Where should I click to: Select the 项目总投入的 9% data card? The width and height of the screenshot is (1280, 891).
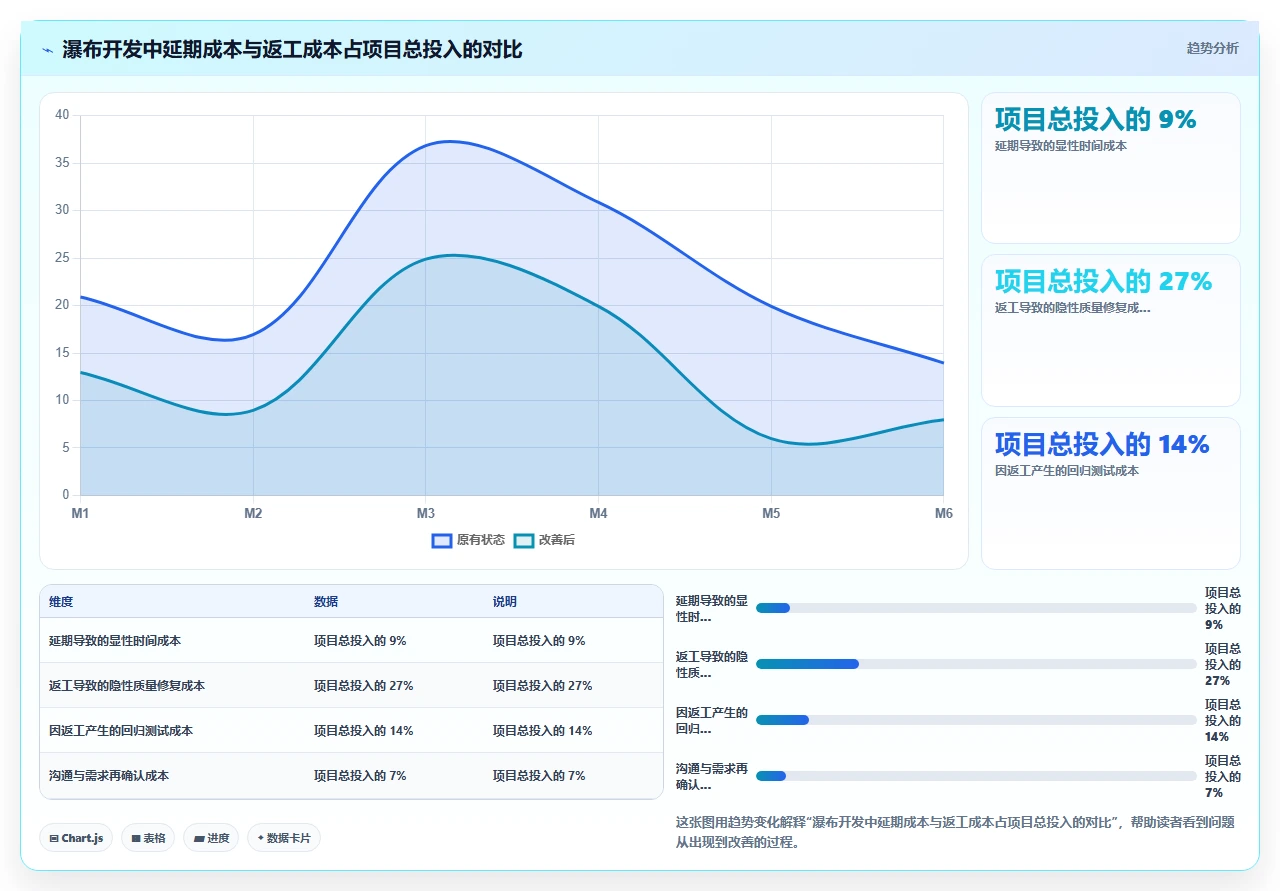1111,168
